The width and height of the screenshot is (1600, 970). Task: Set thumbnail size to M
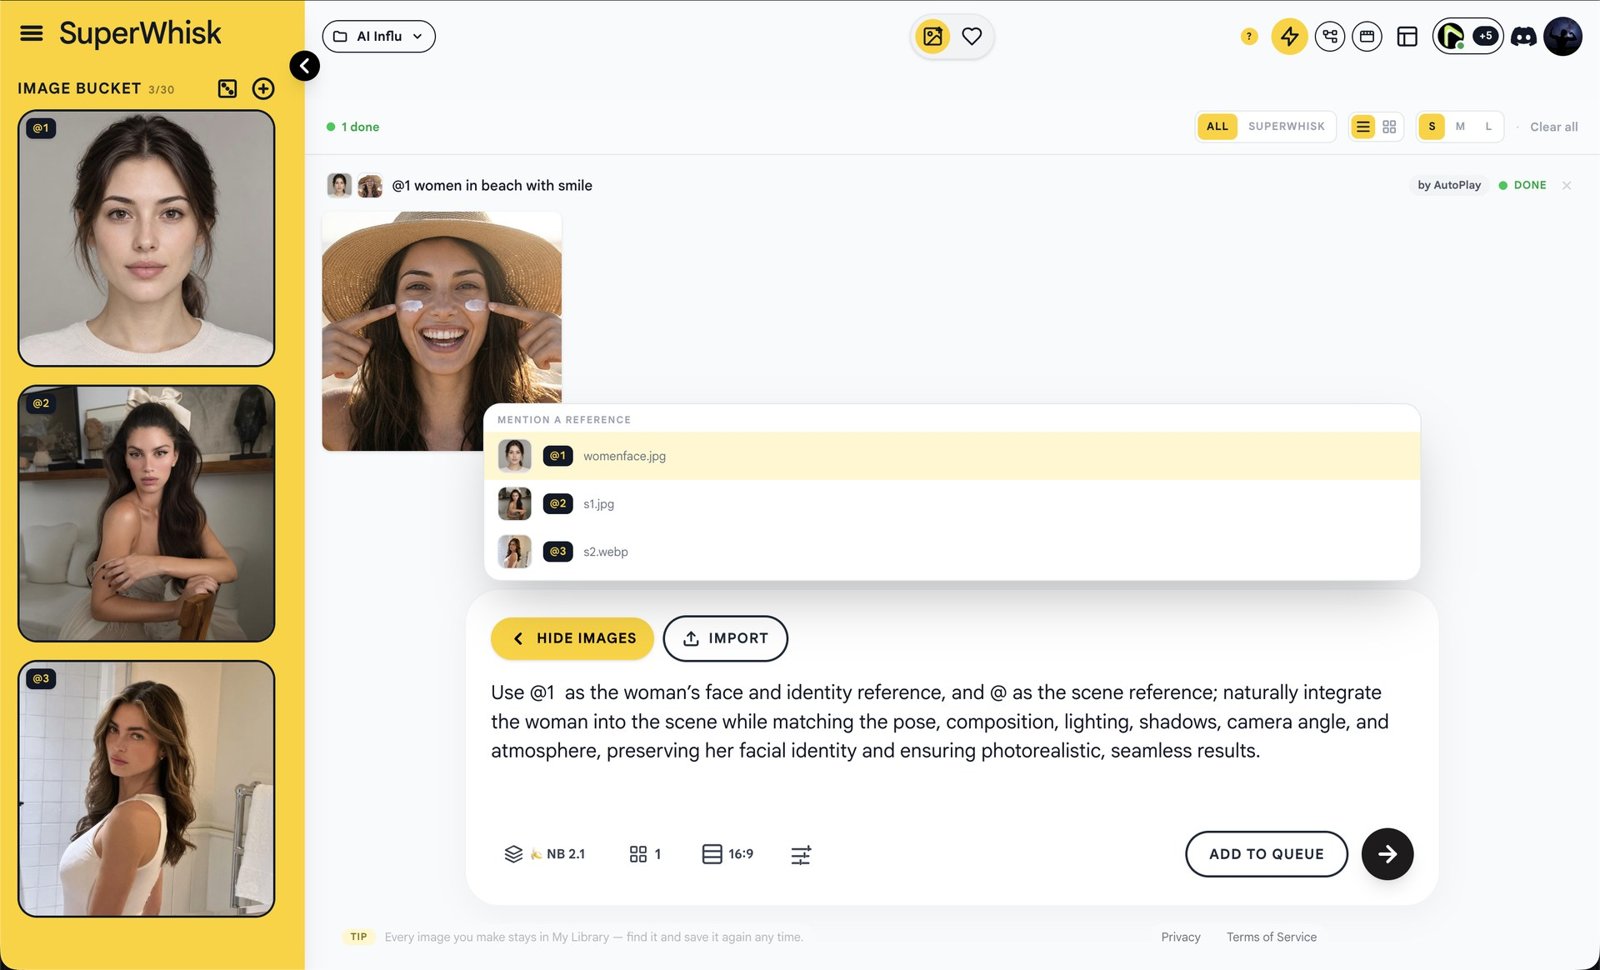(x=1460, y=127)
